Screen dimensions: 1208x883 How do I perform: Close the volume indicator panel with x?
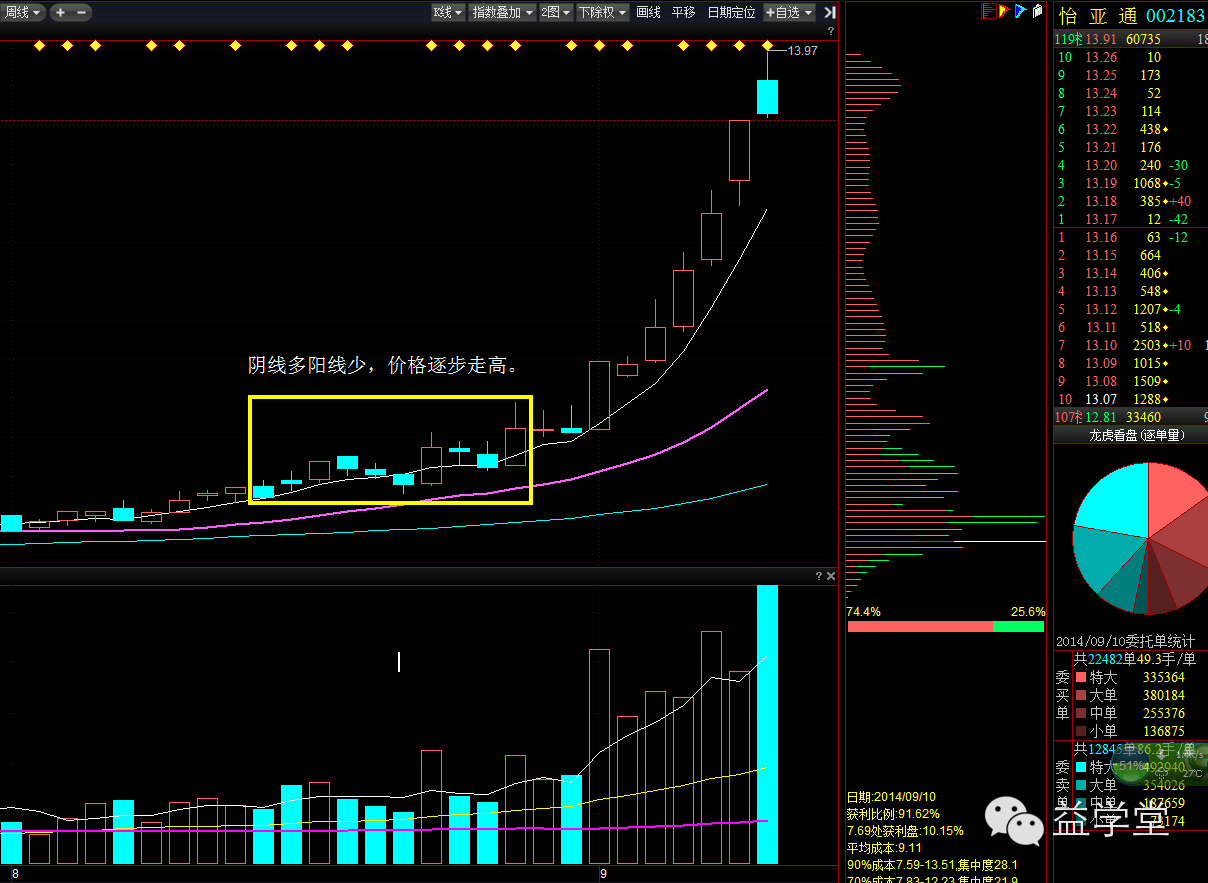830,576
